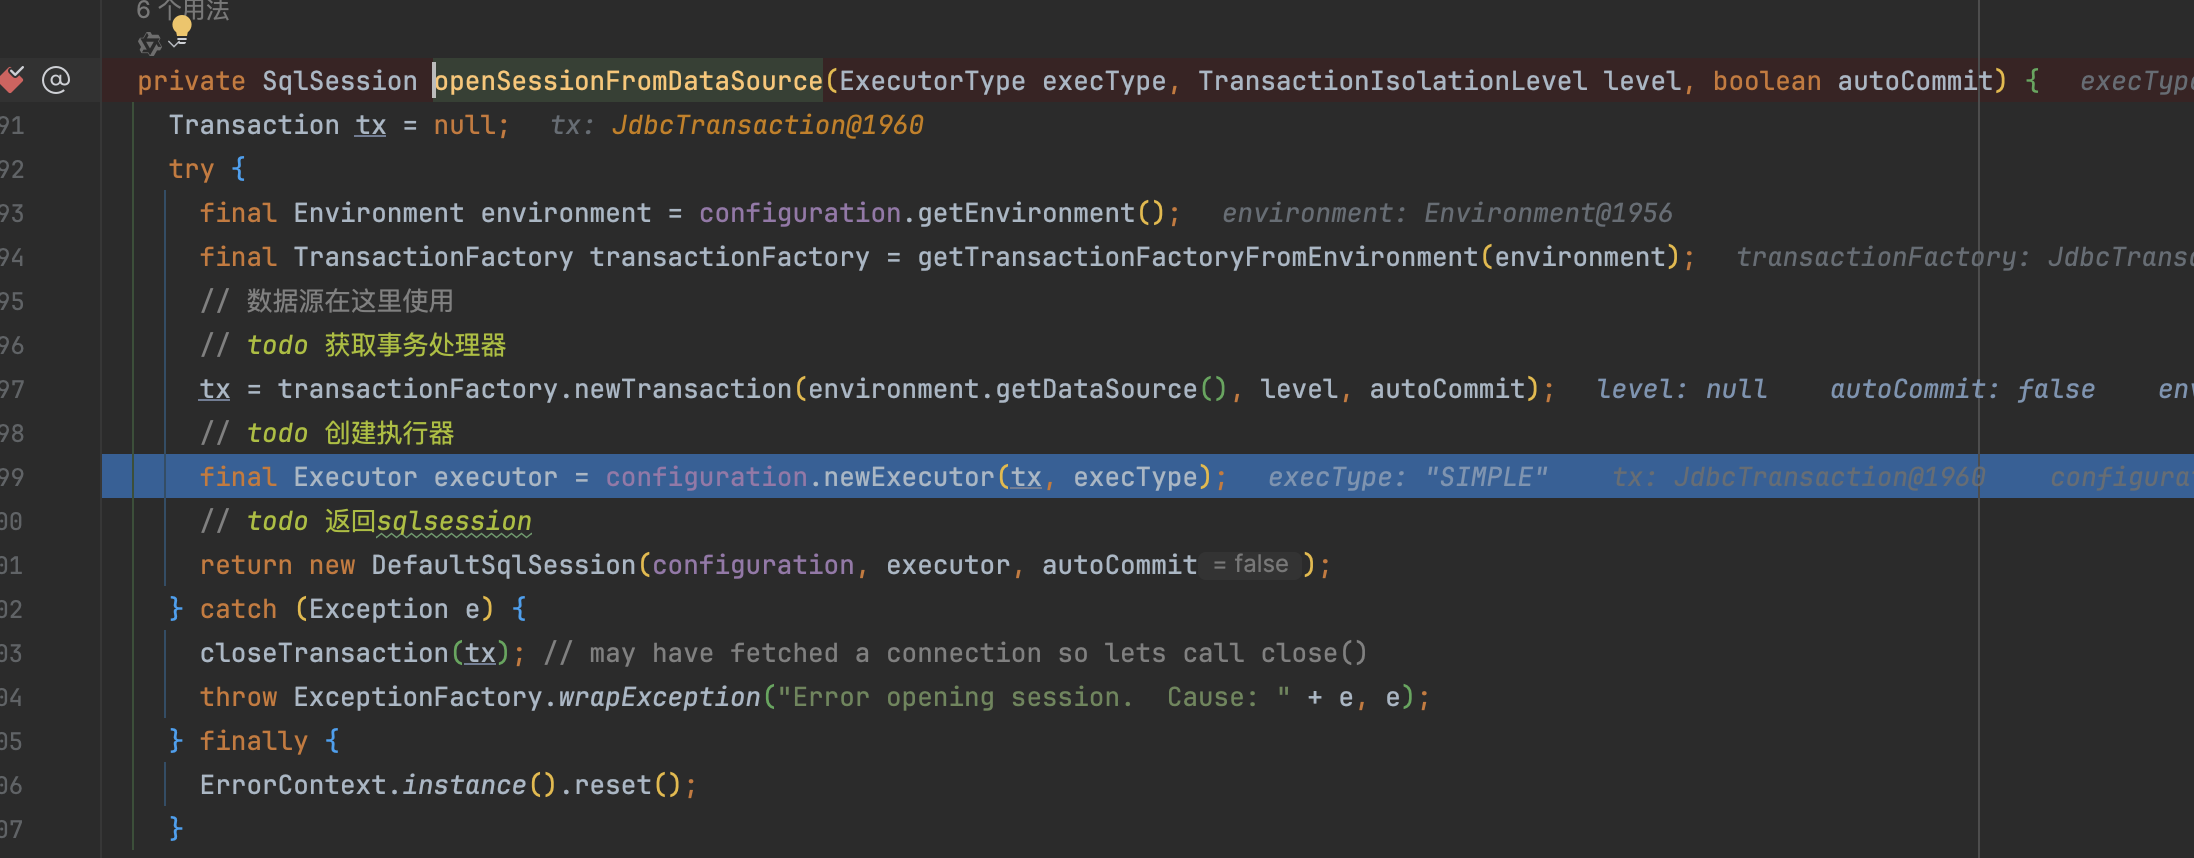Click the 'boolean' keyword in the signature
Viewport: 2194px width, 858px height.
pyautogui.click(x=1767, y=81)
